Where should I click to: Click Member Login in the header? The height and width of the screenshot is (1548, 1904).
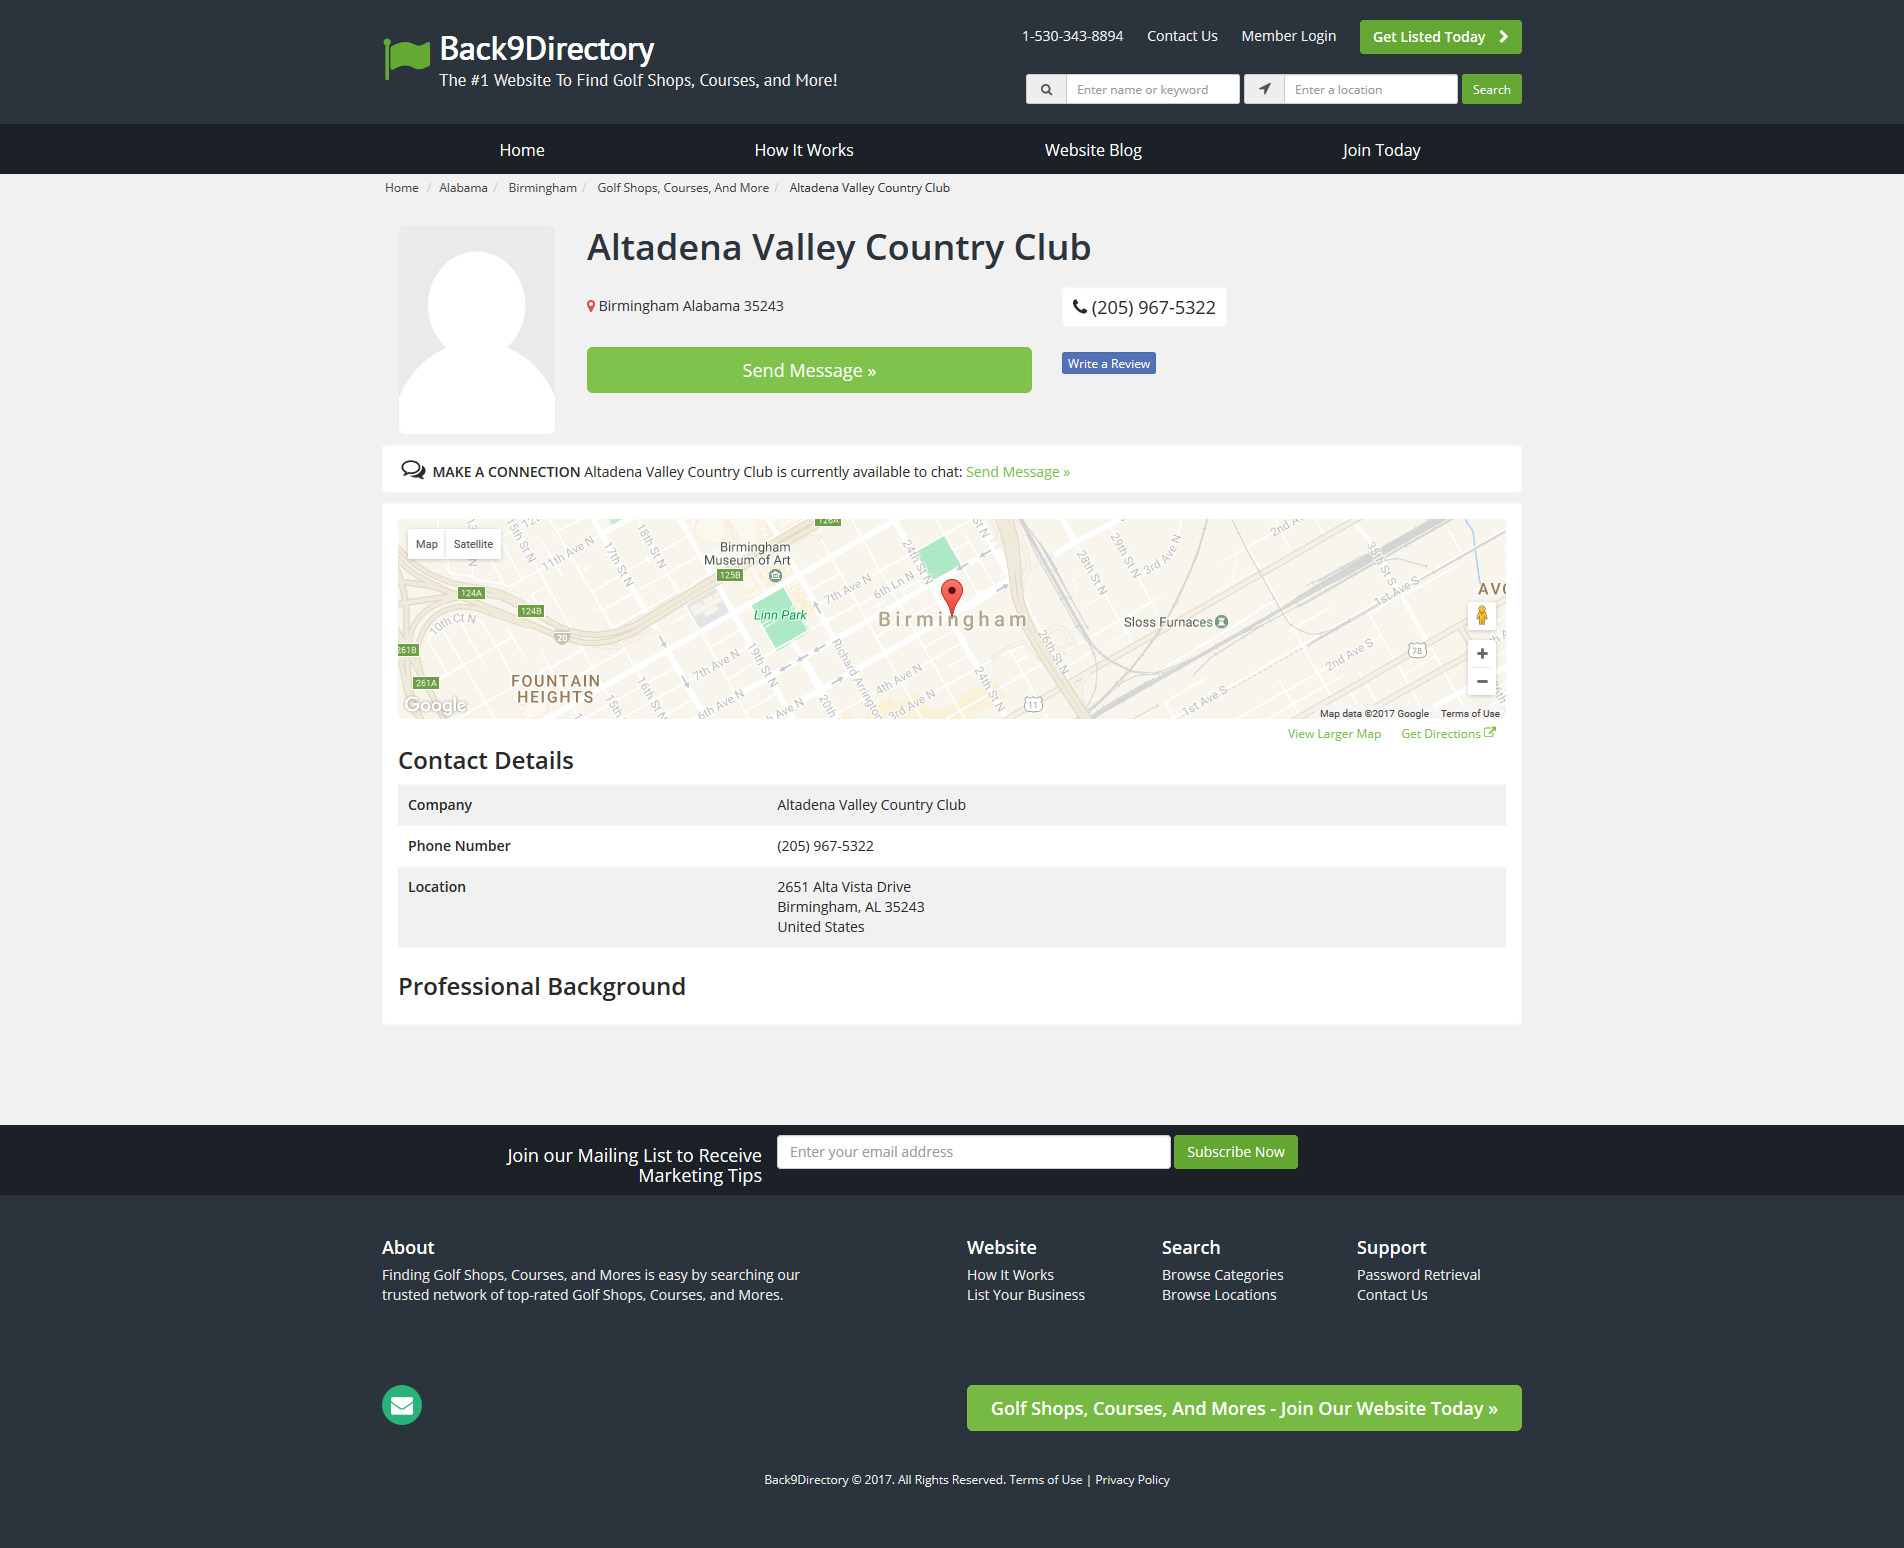pos(1289,36)
